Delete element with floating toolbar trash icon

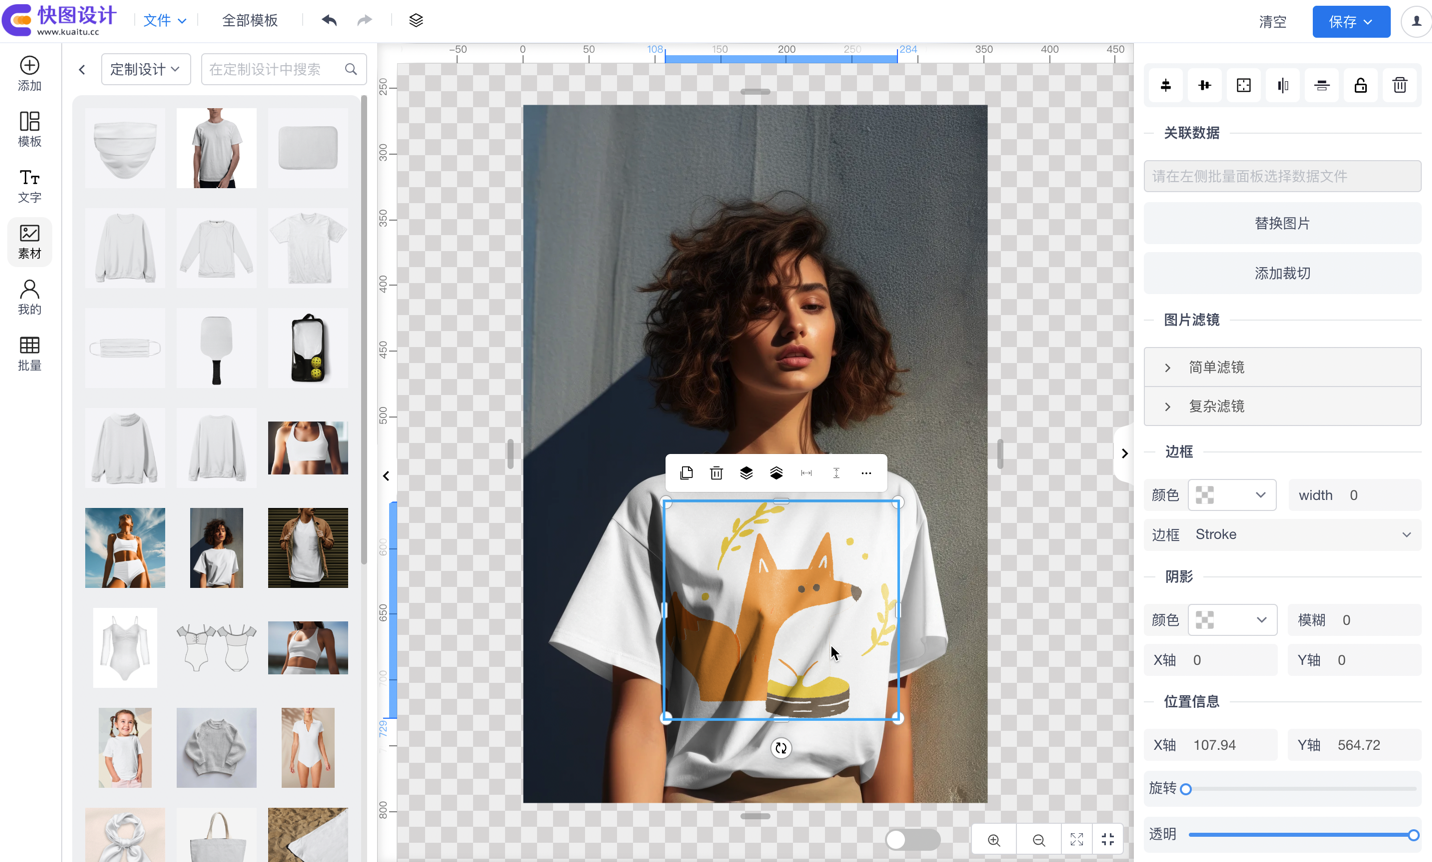point(716,473)
